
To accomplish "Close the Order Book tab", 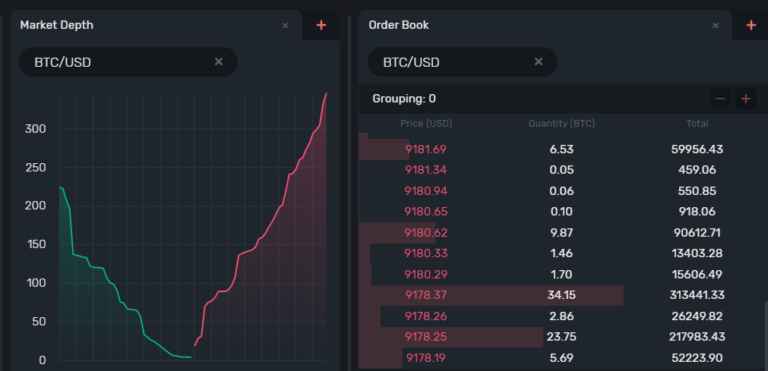I will [716, 25].
